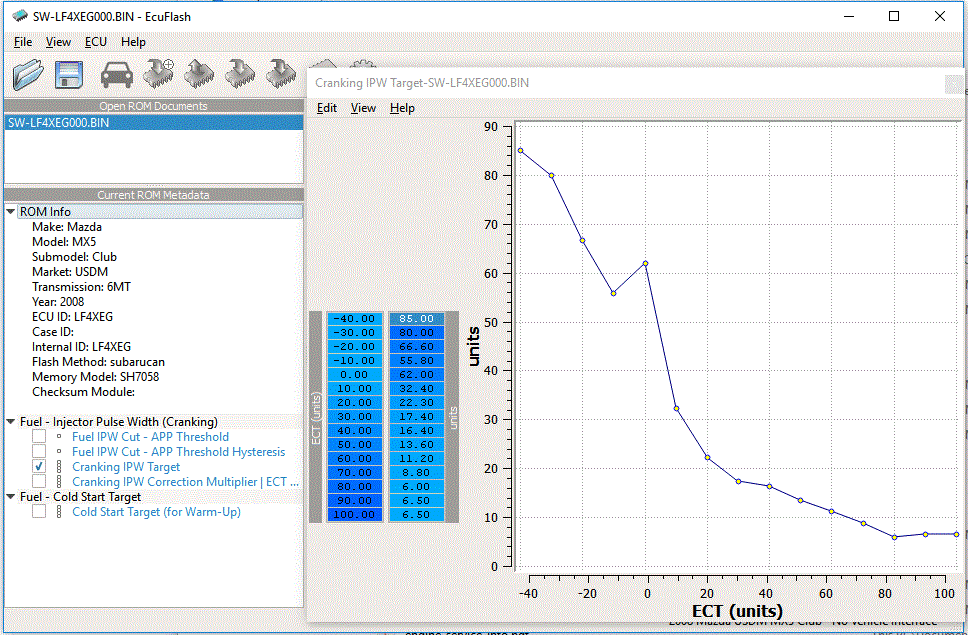Collapse Fuel - Injector Pulse Width (Cranking) group

click(11, 422)
